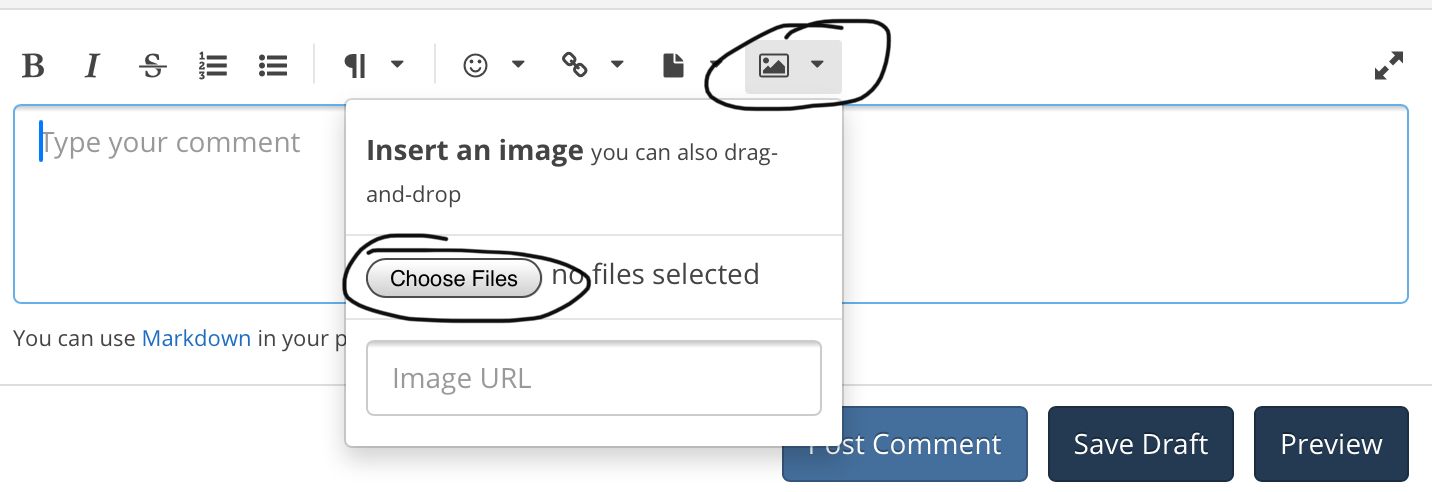Click the paragraph format icon

point(355,66)
